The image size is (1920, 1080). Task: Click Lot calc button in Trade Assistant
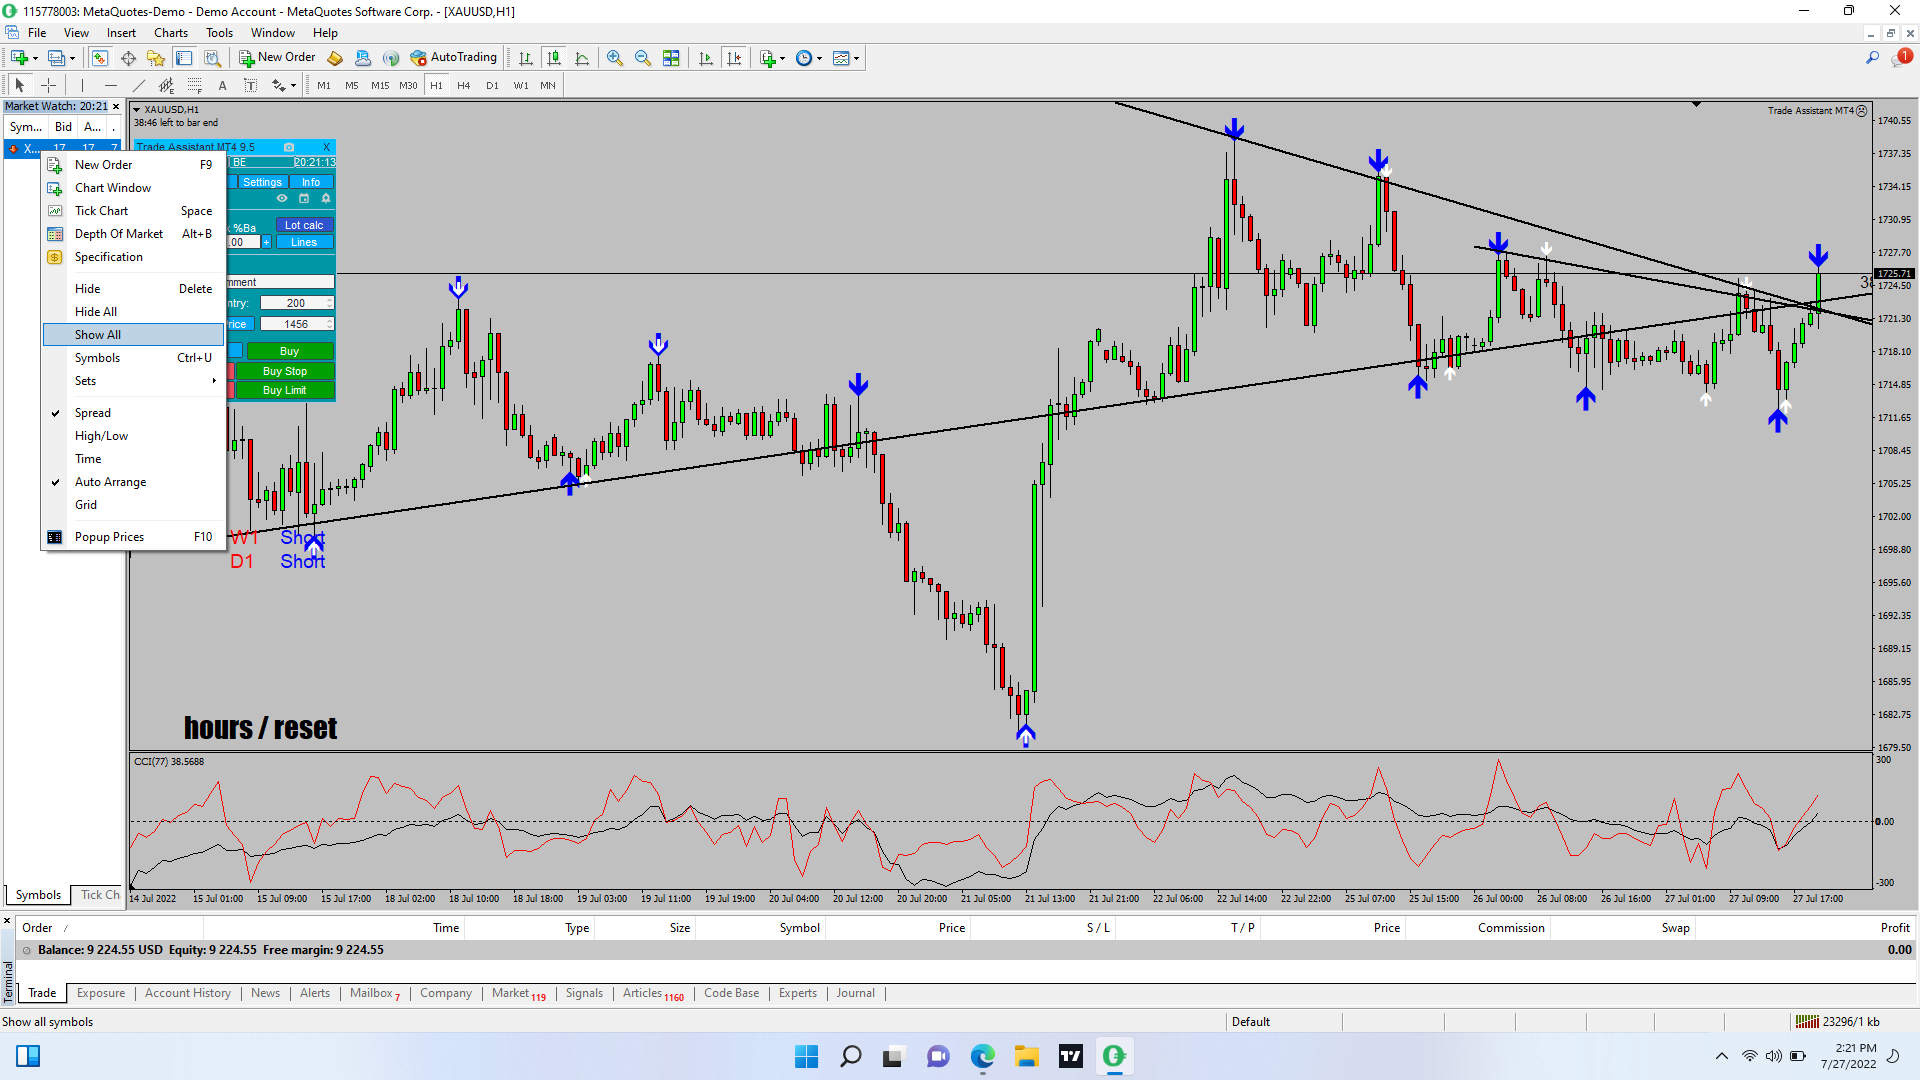(304, 225)
